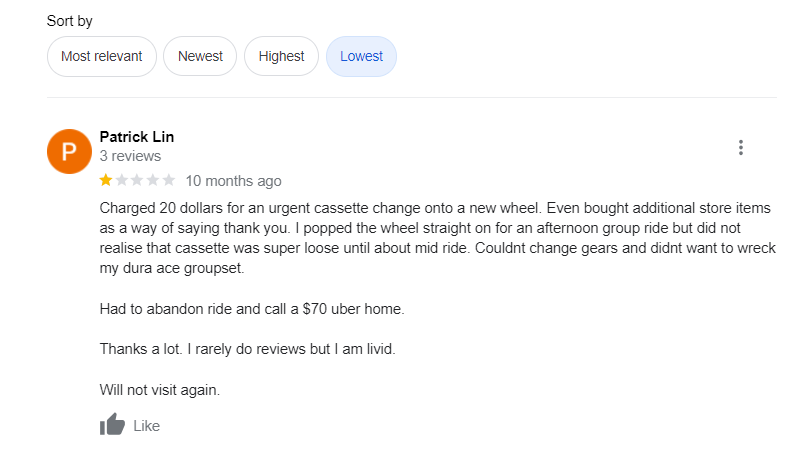Viewport: 790px width, 455px height.
Task: Click the 'Will not visit again' line
Action: pos(159,389)
